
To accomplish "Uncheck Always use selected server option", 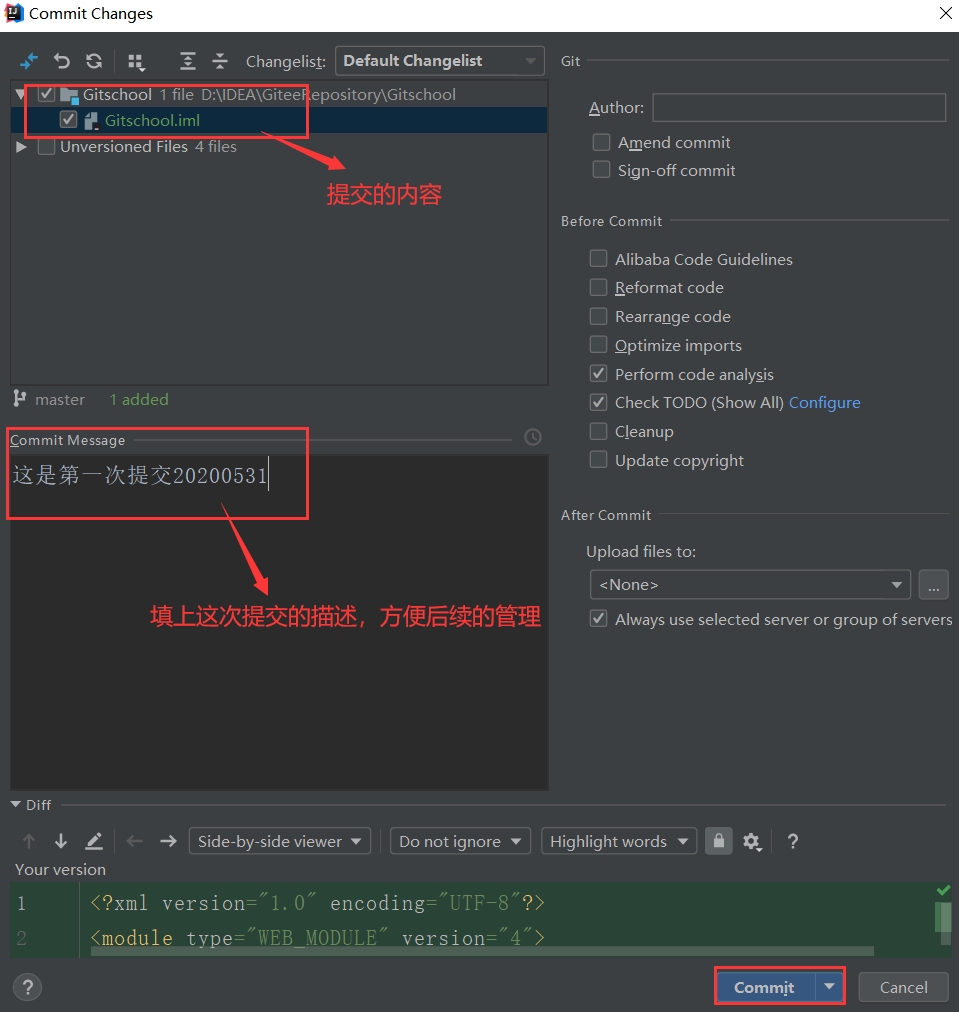I will coord(598,619).
